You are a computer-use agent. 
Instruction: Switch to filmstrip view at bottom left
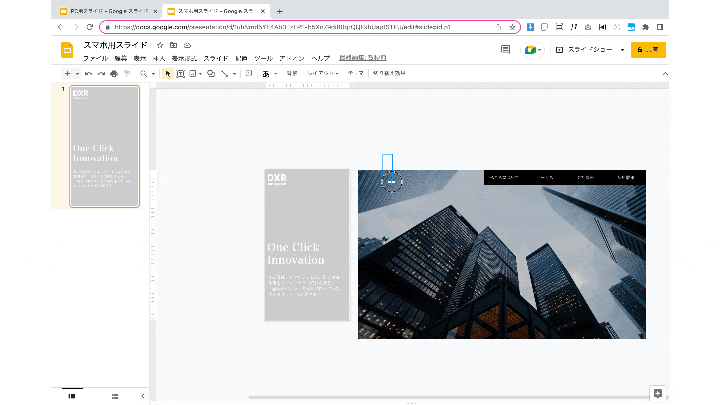[x=72, y=396]
